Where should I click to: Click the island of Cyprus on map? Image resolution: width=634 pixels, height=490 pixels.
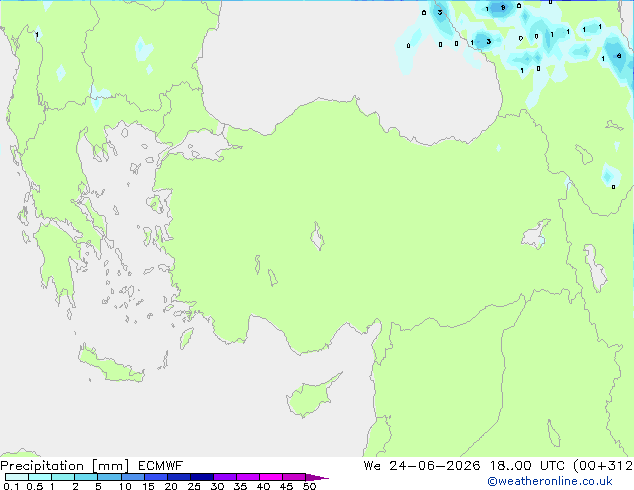[x=309, y=397]
